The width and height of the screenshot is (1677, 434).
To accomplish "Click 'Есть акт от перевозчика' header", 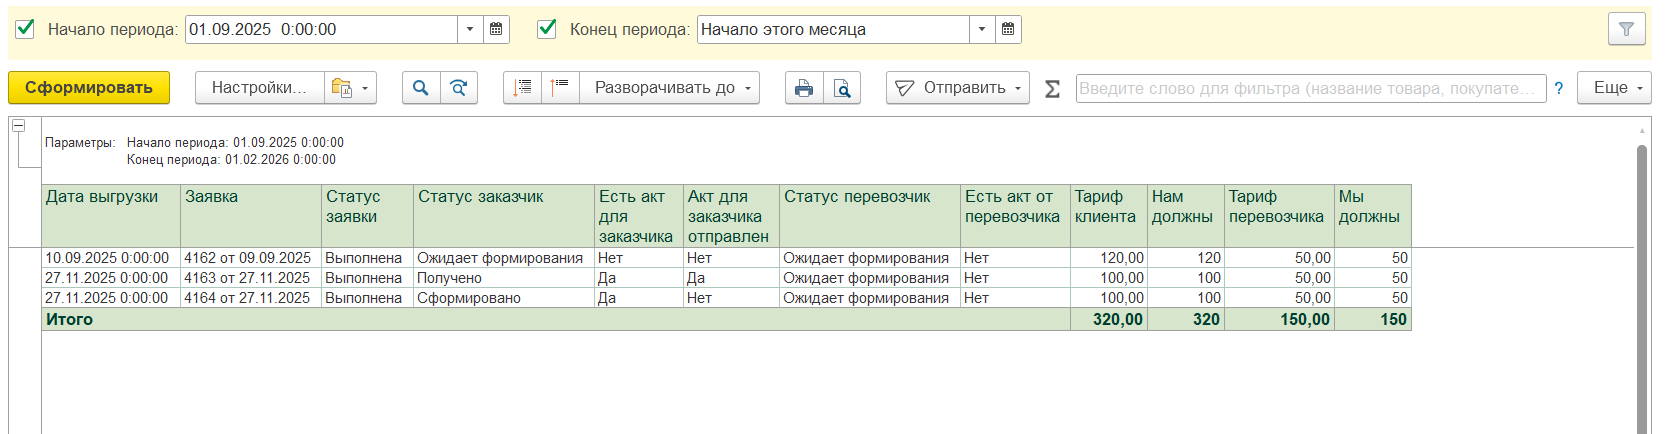I will coord(1015,215).
